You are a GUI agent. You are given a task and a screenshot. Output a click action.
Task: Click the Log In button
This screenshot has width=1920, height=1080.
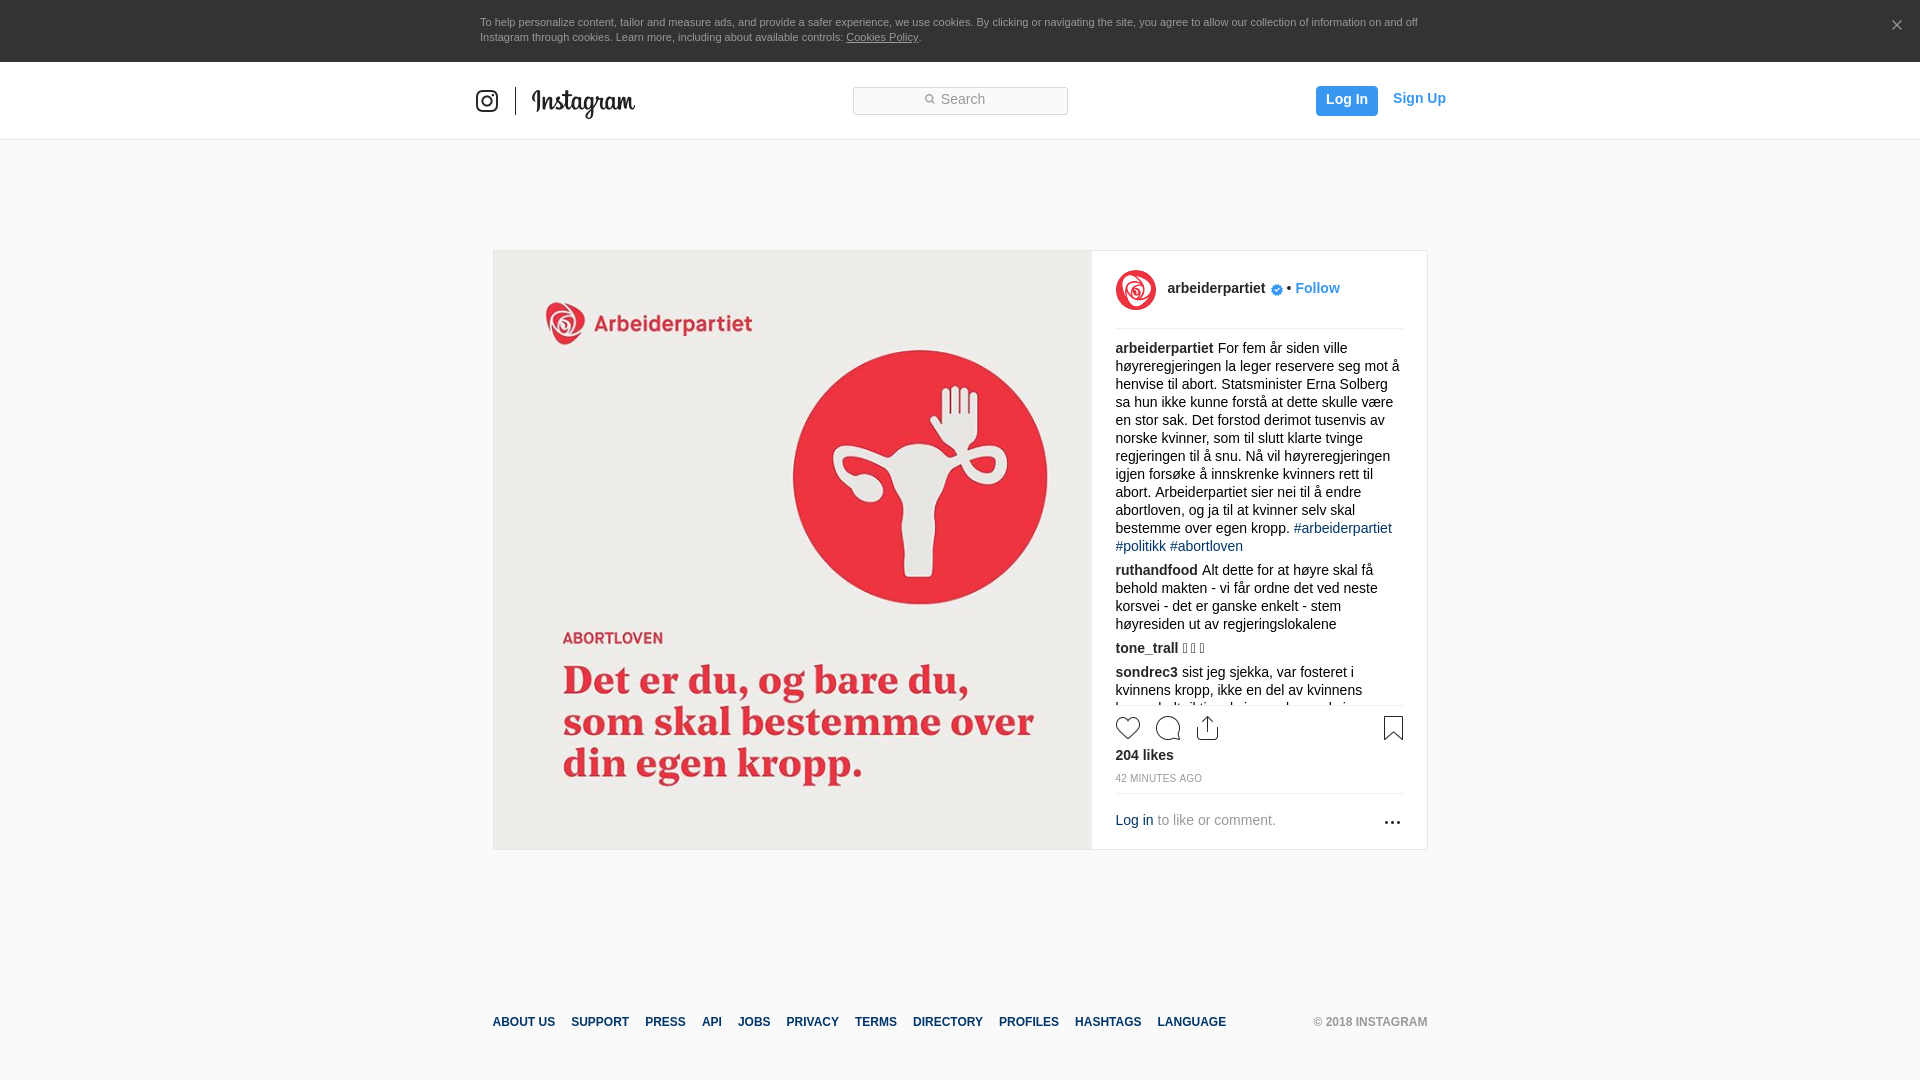1347,100
